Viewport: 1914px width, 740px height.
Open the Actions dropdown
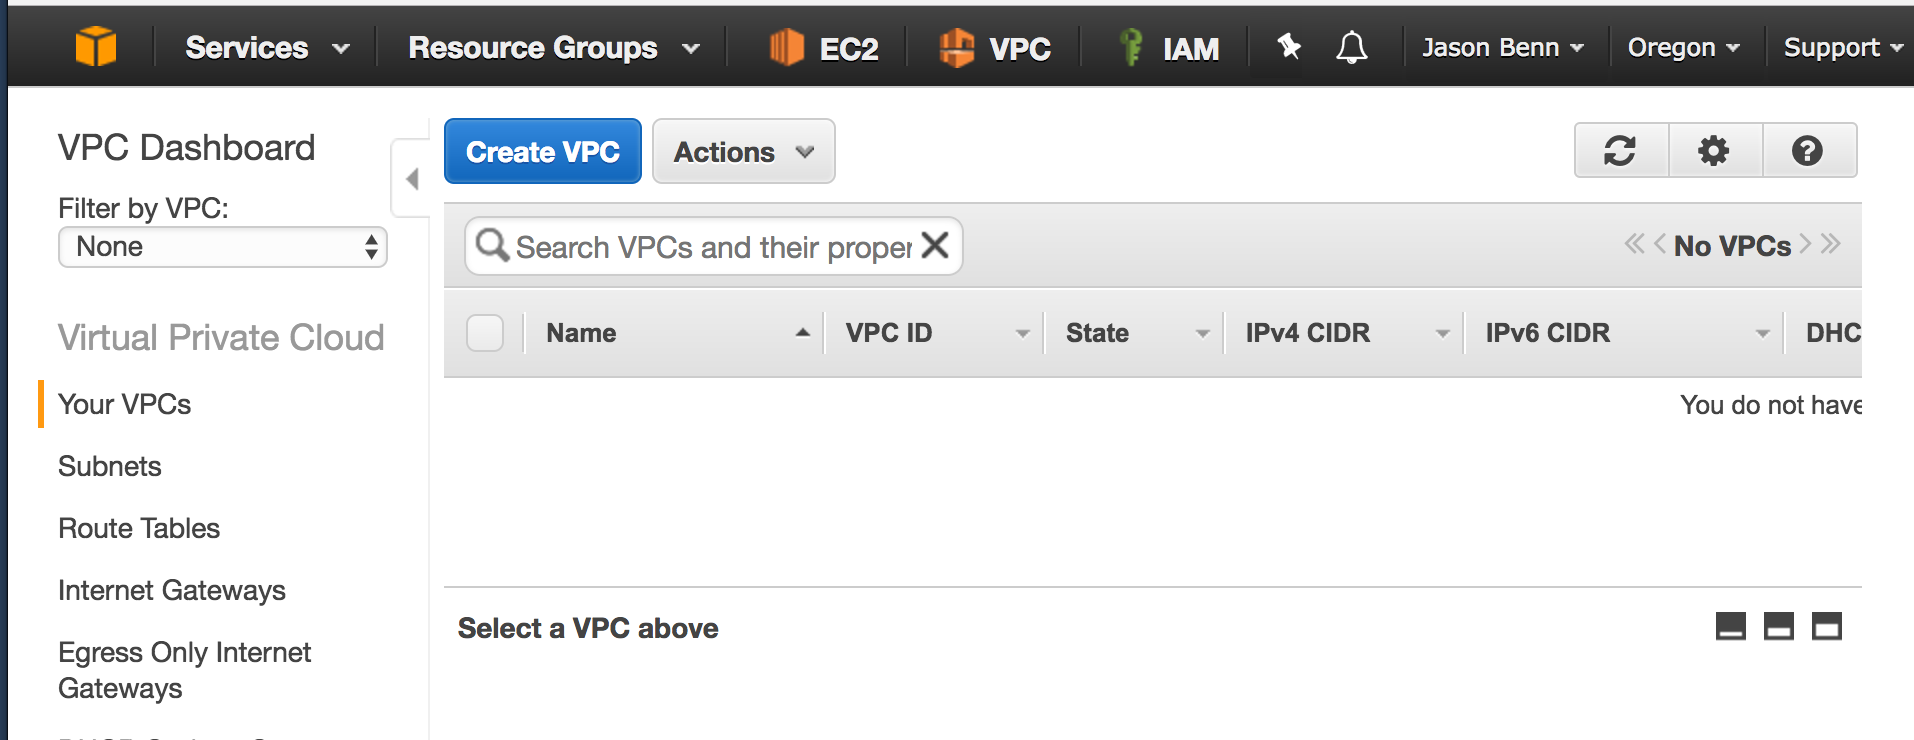tap(743, 152)
